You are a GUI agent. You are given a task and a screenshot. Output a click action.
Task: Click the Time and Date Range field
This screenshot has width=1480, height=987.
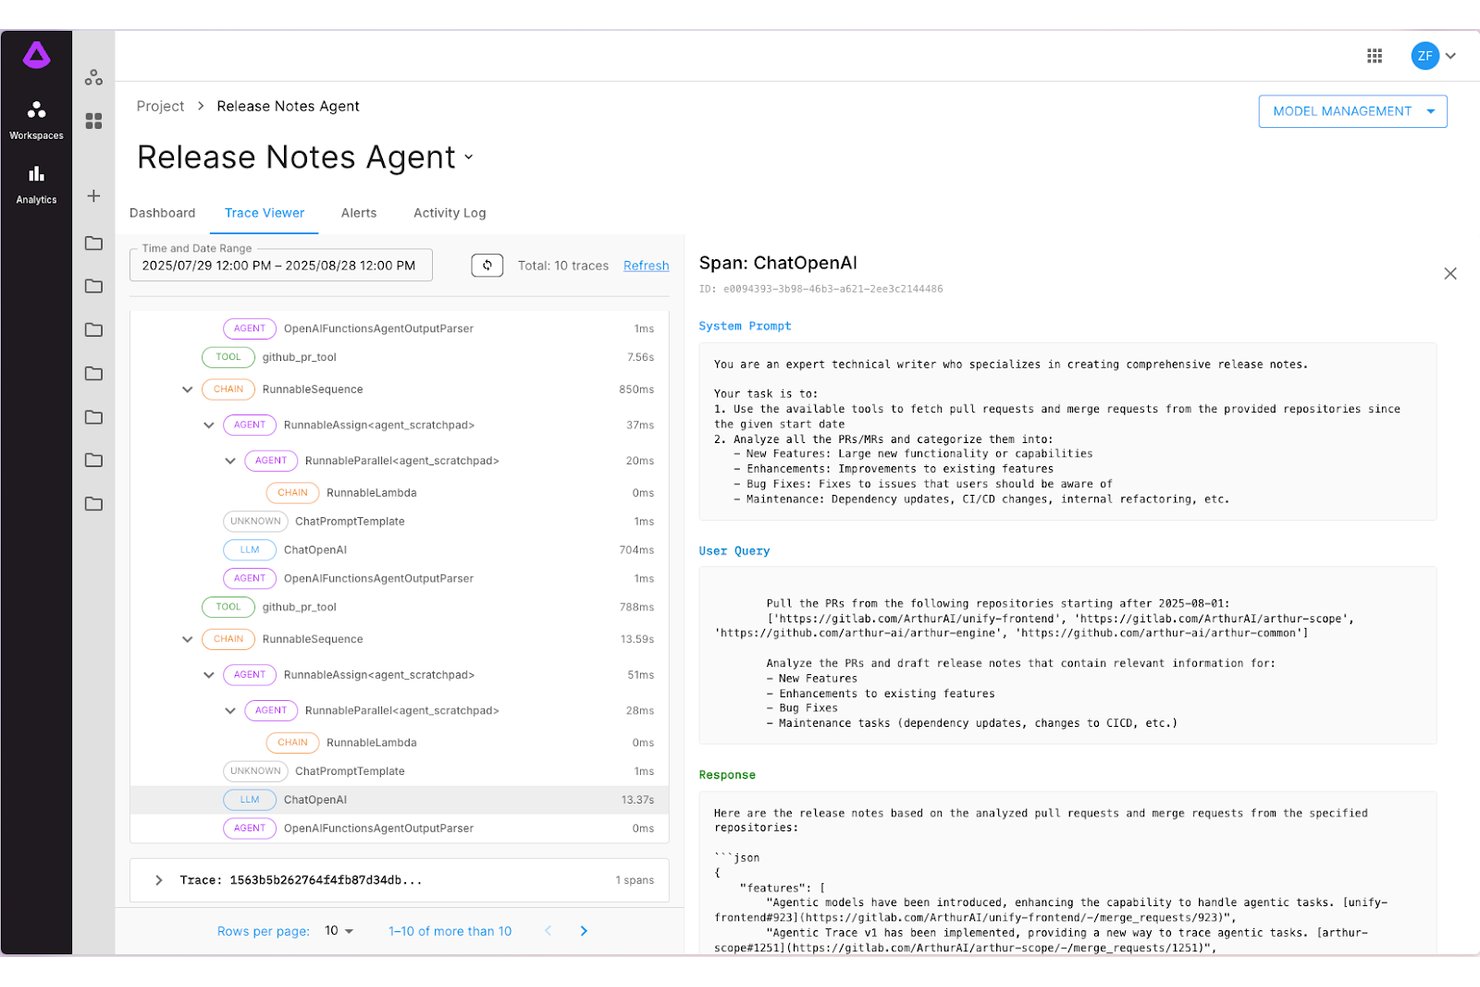(x=281, y=265)
